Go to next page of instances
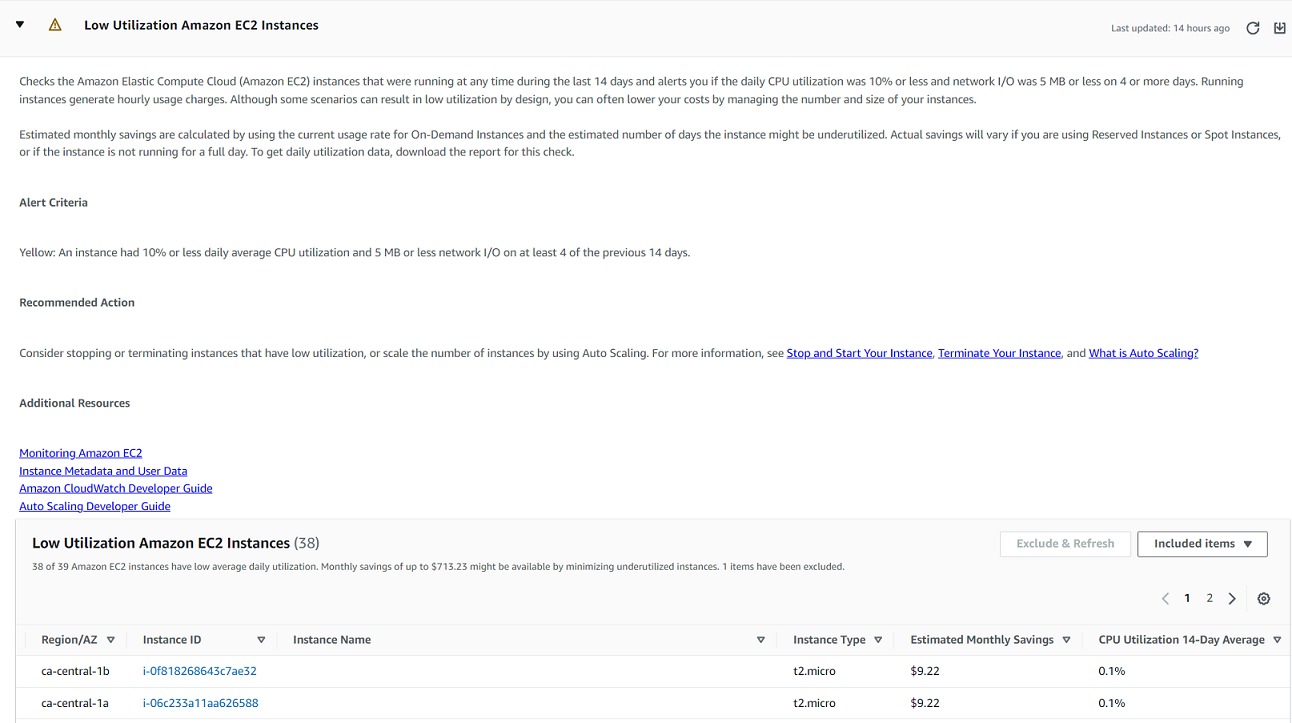This screenshot has width=1292, height=723. [x=1232, y=598]
